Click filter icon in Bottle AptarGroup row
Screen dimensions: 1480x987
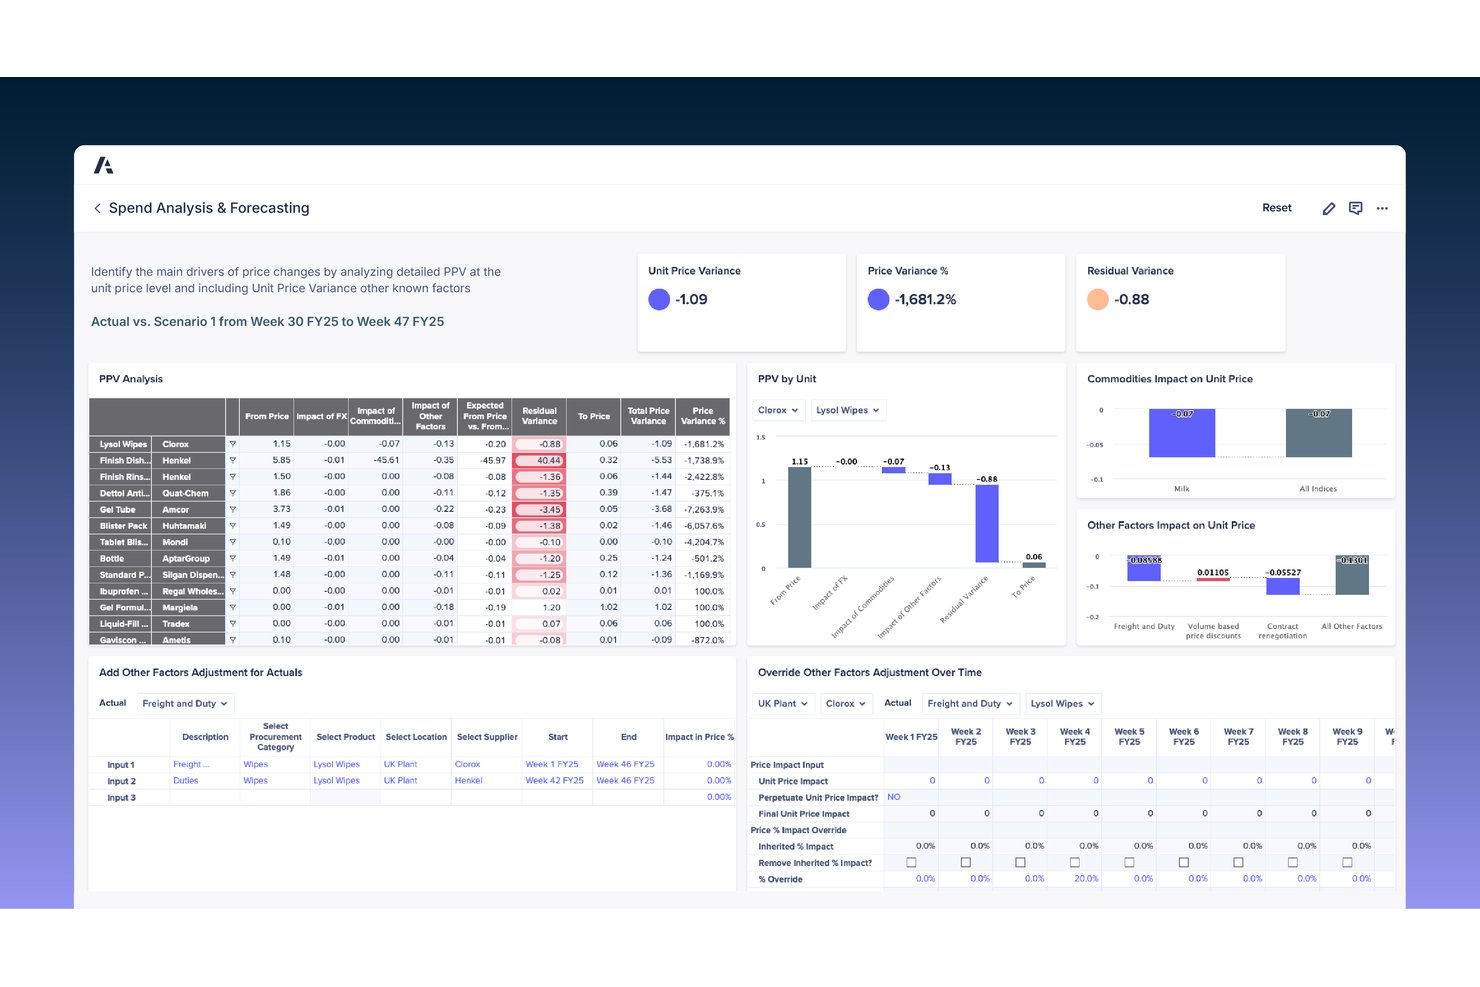point(233,558)
